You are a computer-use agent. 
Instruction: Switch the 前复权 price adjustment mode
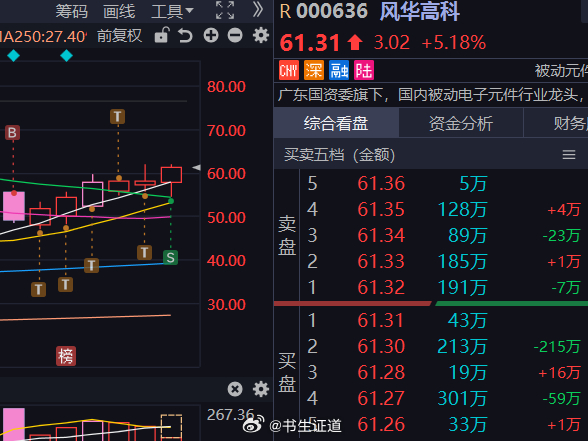click(x=120, y=36)
